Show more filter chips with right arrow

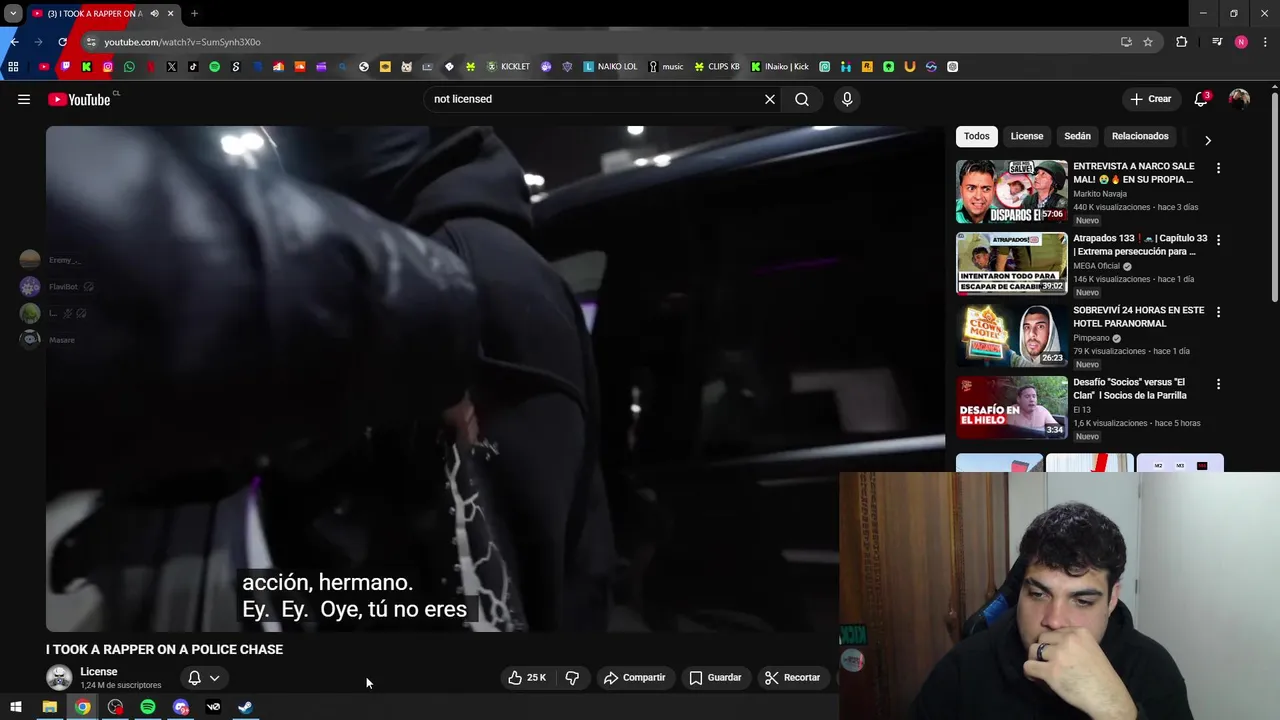pos(1207,140)
